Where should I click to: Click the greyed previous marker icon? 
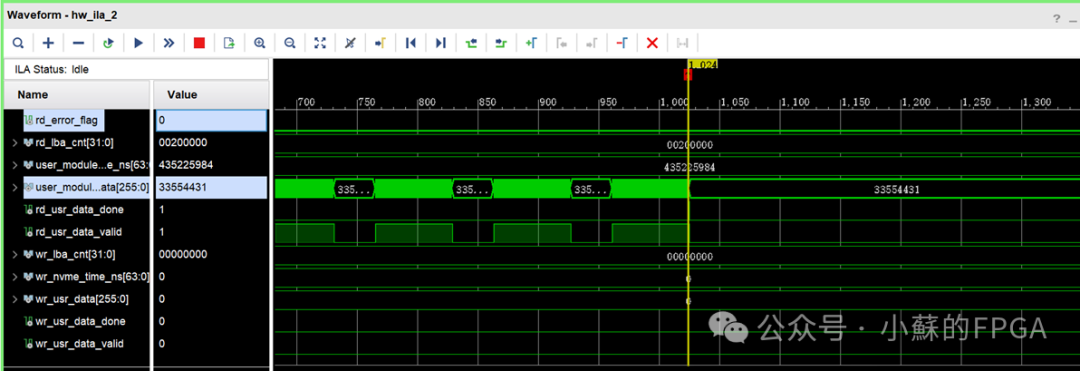561,43
